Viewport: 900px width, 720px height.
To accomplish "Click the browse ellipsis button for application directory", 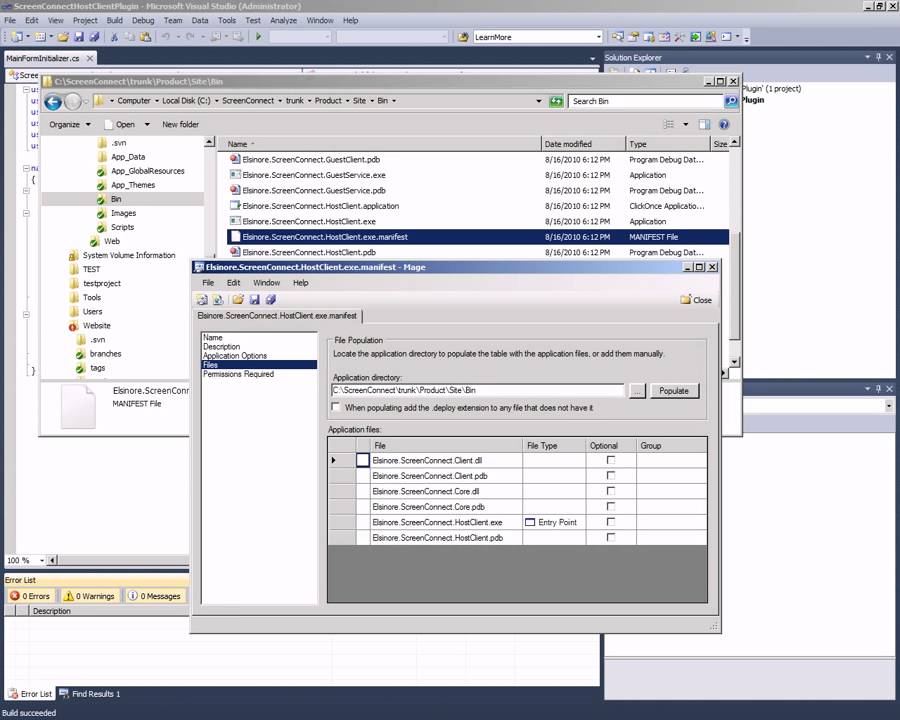I will [637, 390].
